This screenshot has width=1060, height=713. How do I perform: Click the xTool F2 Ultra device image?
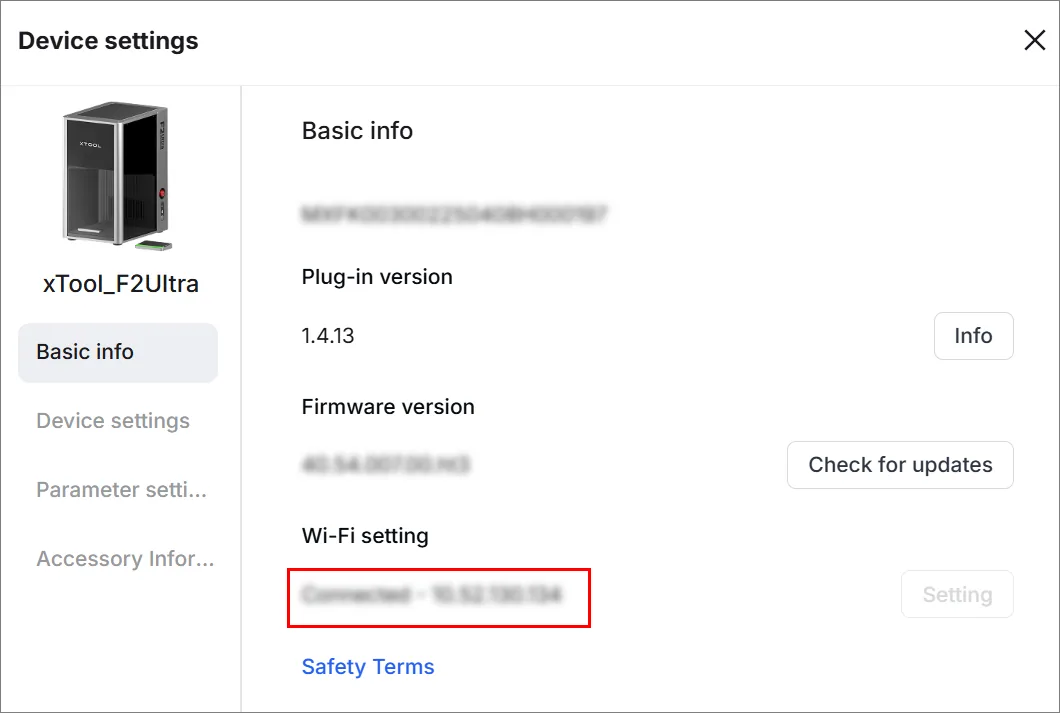(x=118, y=176)
